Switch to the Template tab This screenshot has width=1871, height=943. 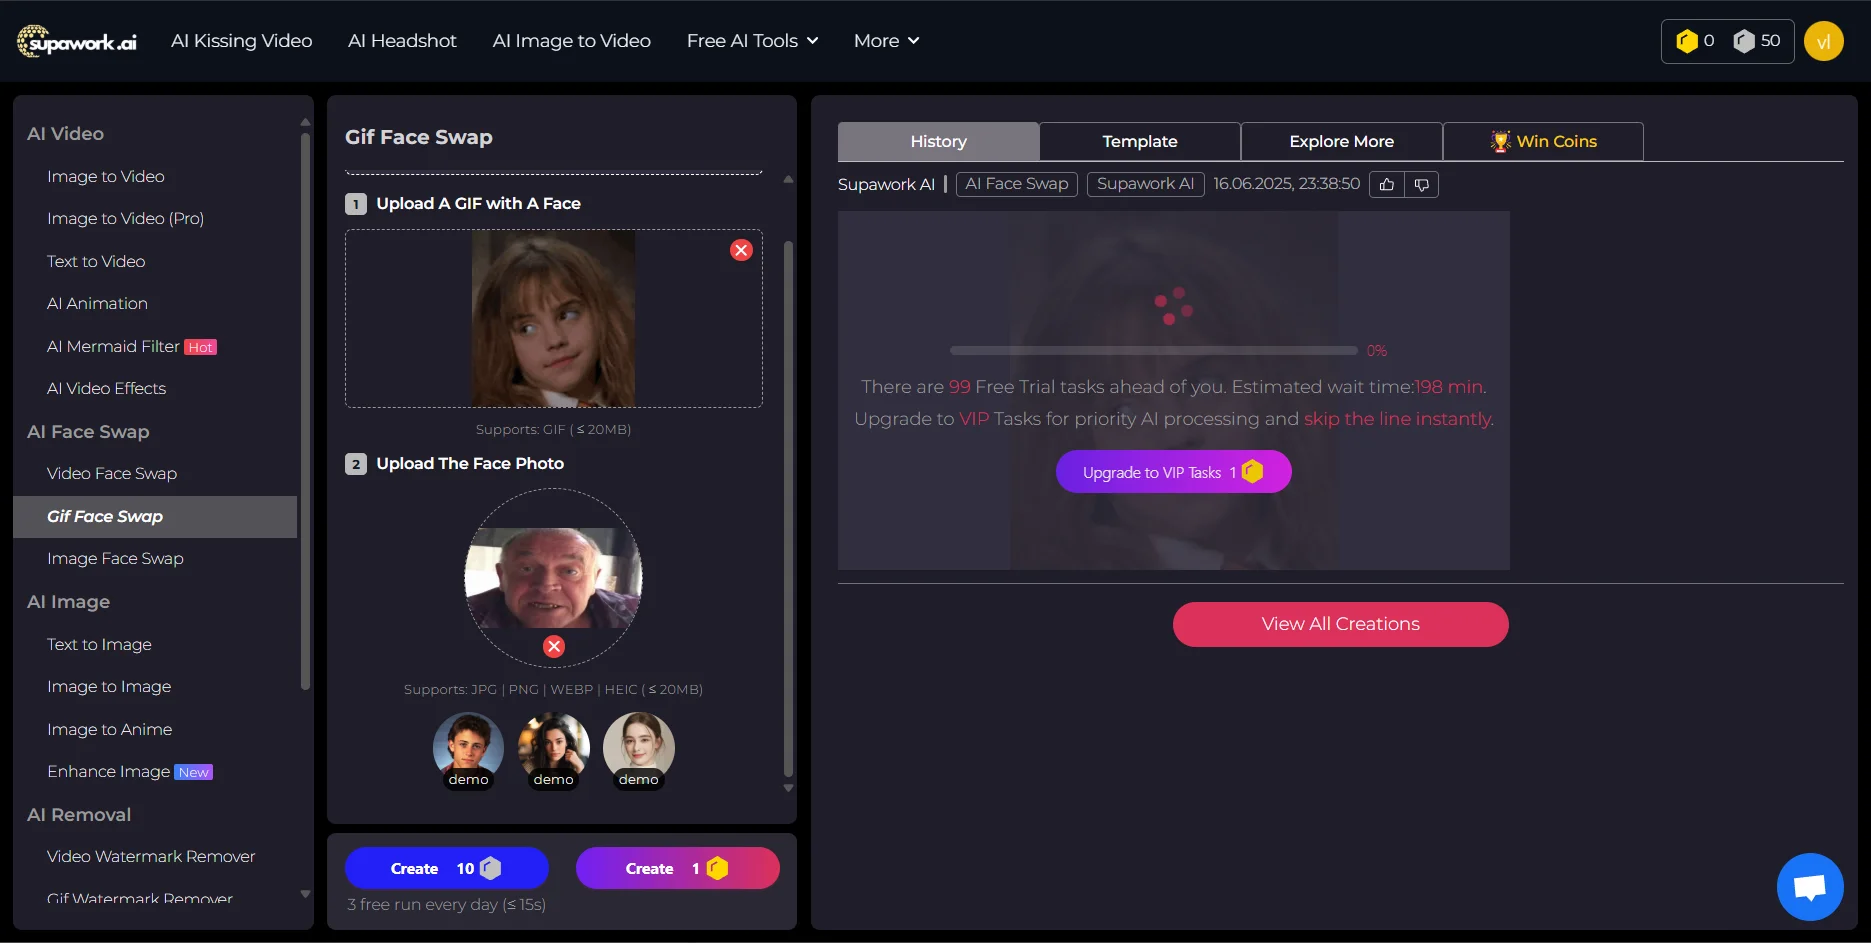(x=1140, y=141)
